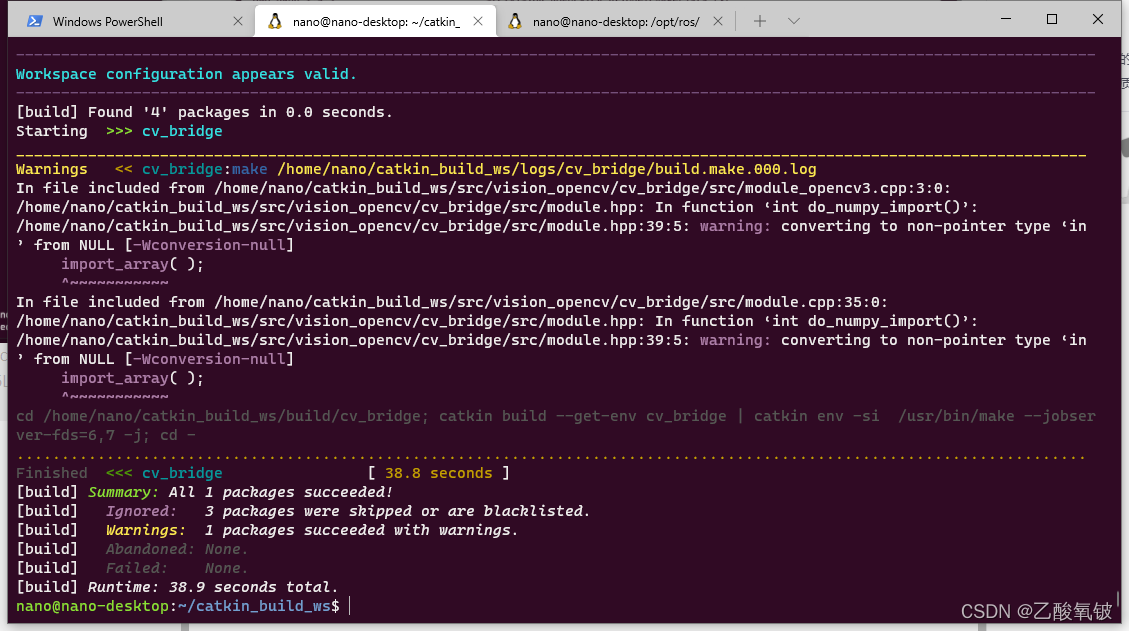Click the module_opencv3.cpp:3:0 include line
The height and width of the screenshot is (631, 1129).
click(x=483, y=188)
